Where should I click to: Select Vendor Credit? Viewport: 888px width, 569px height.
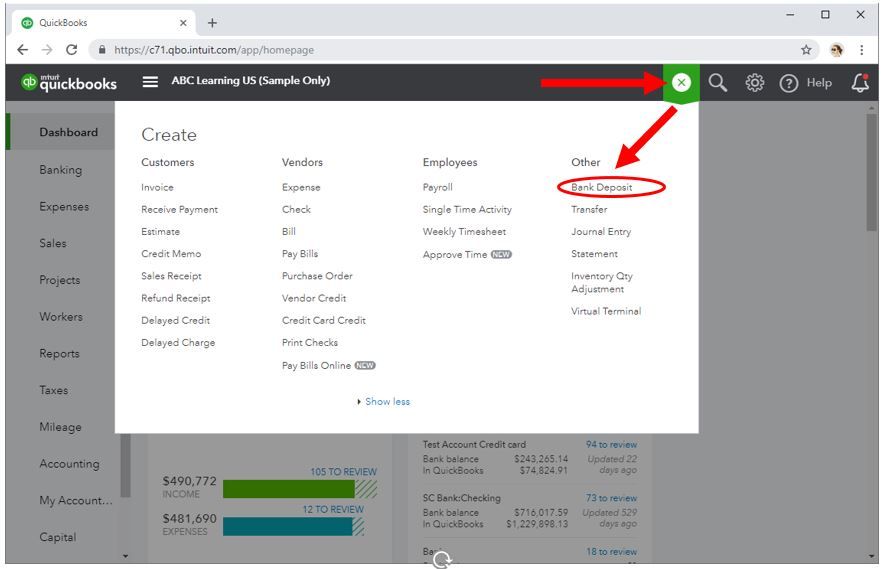pos(314,298)
